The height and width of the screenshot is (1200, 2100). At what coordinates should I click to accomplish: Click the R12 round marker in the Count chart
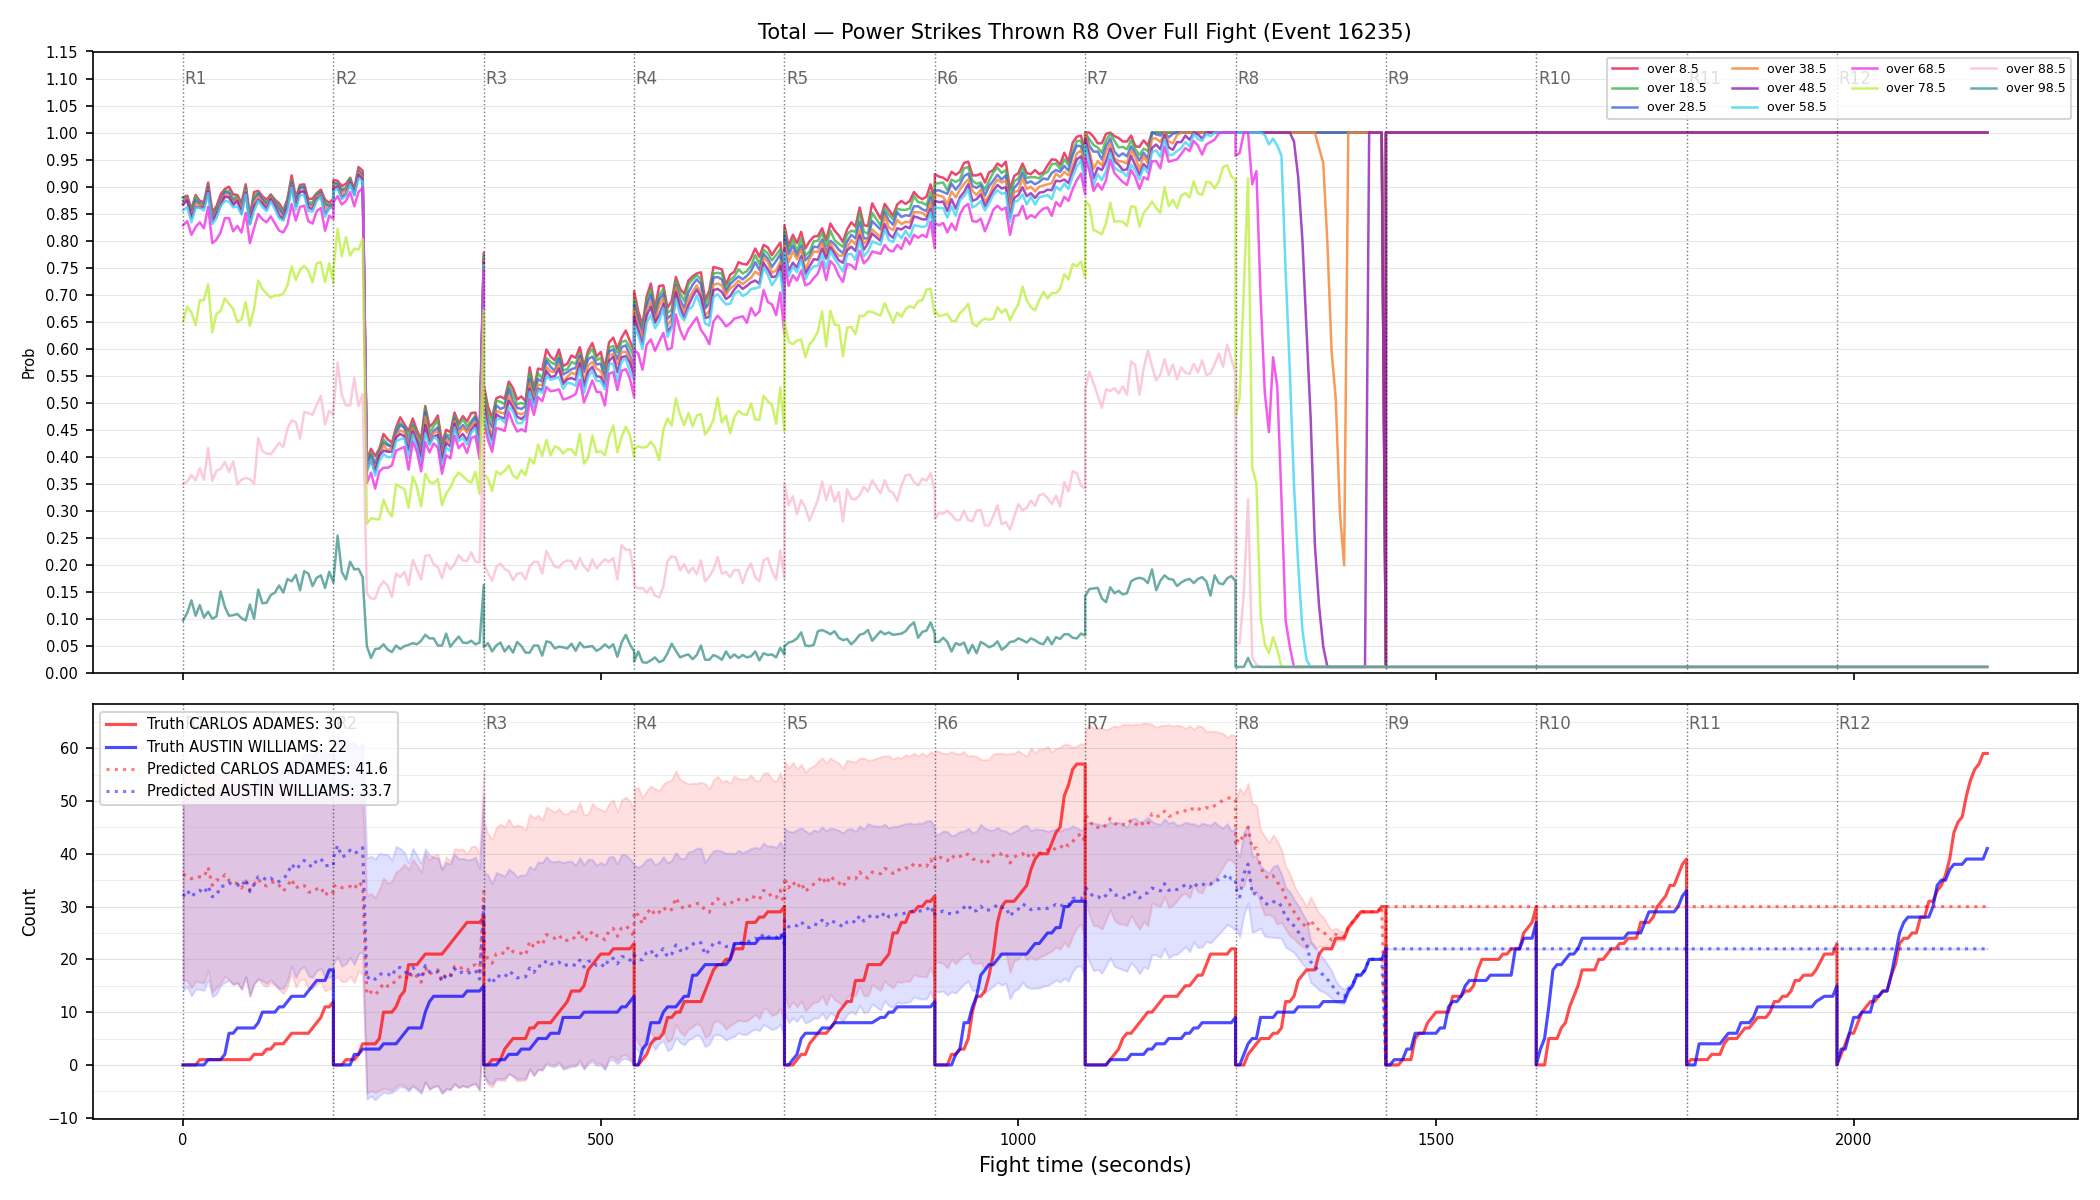pyautogui.click(x=1854, y=723)
